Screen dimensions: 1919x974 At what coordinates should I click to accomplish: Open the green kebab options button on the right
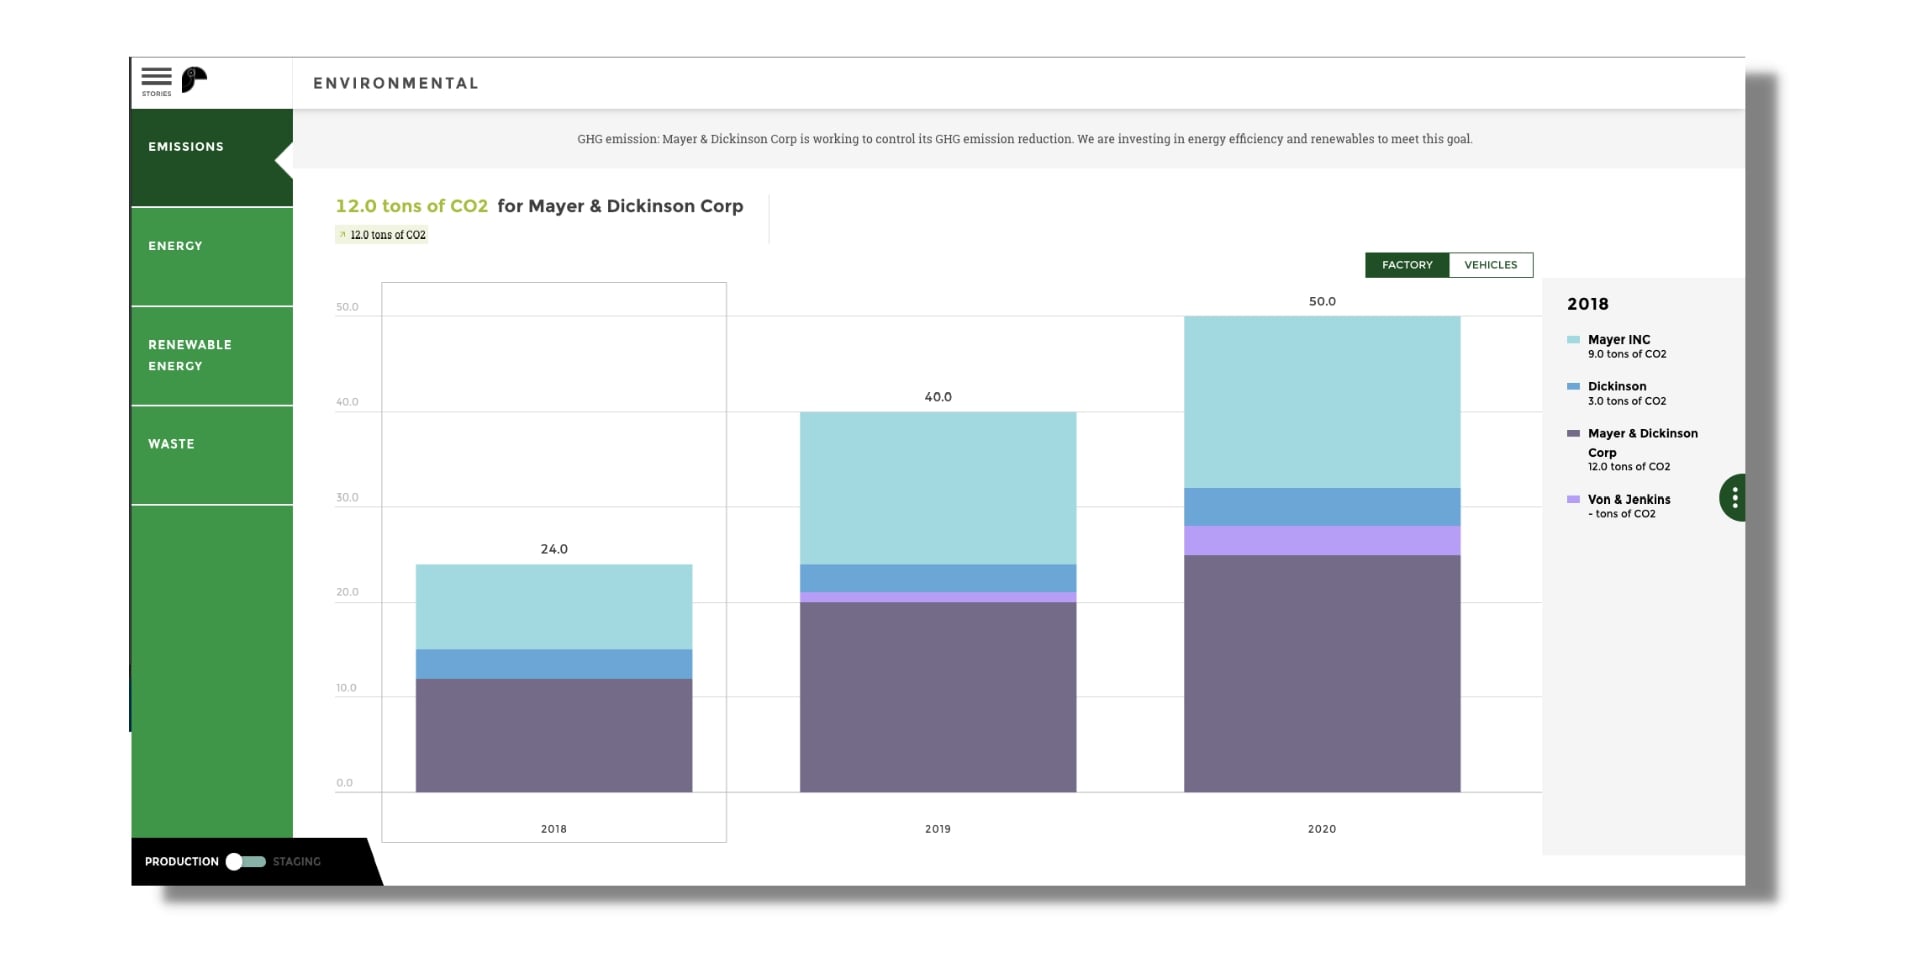coord(1735,496)
